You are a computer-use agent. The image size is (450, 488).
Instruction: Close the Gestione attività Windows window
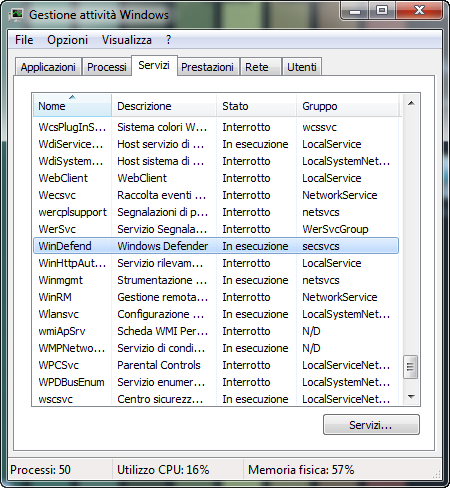pos(419,11)
